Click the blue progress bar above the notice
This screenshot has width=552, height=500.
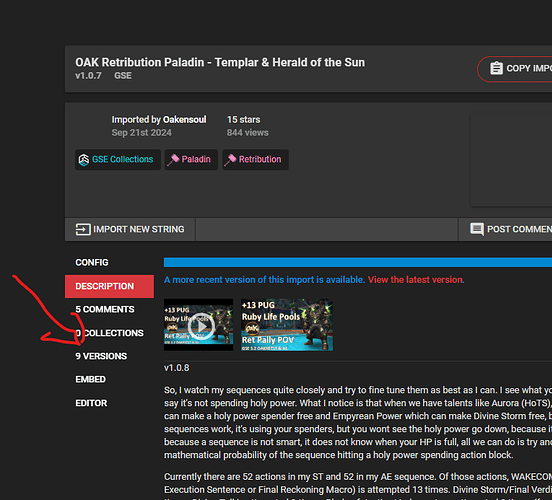point(358,262)
